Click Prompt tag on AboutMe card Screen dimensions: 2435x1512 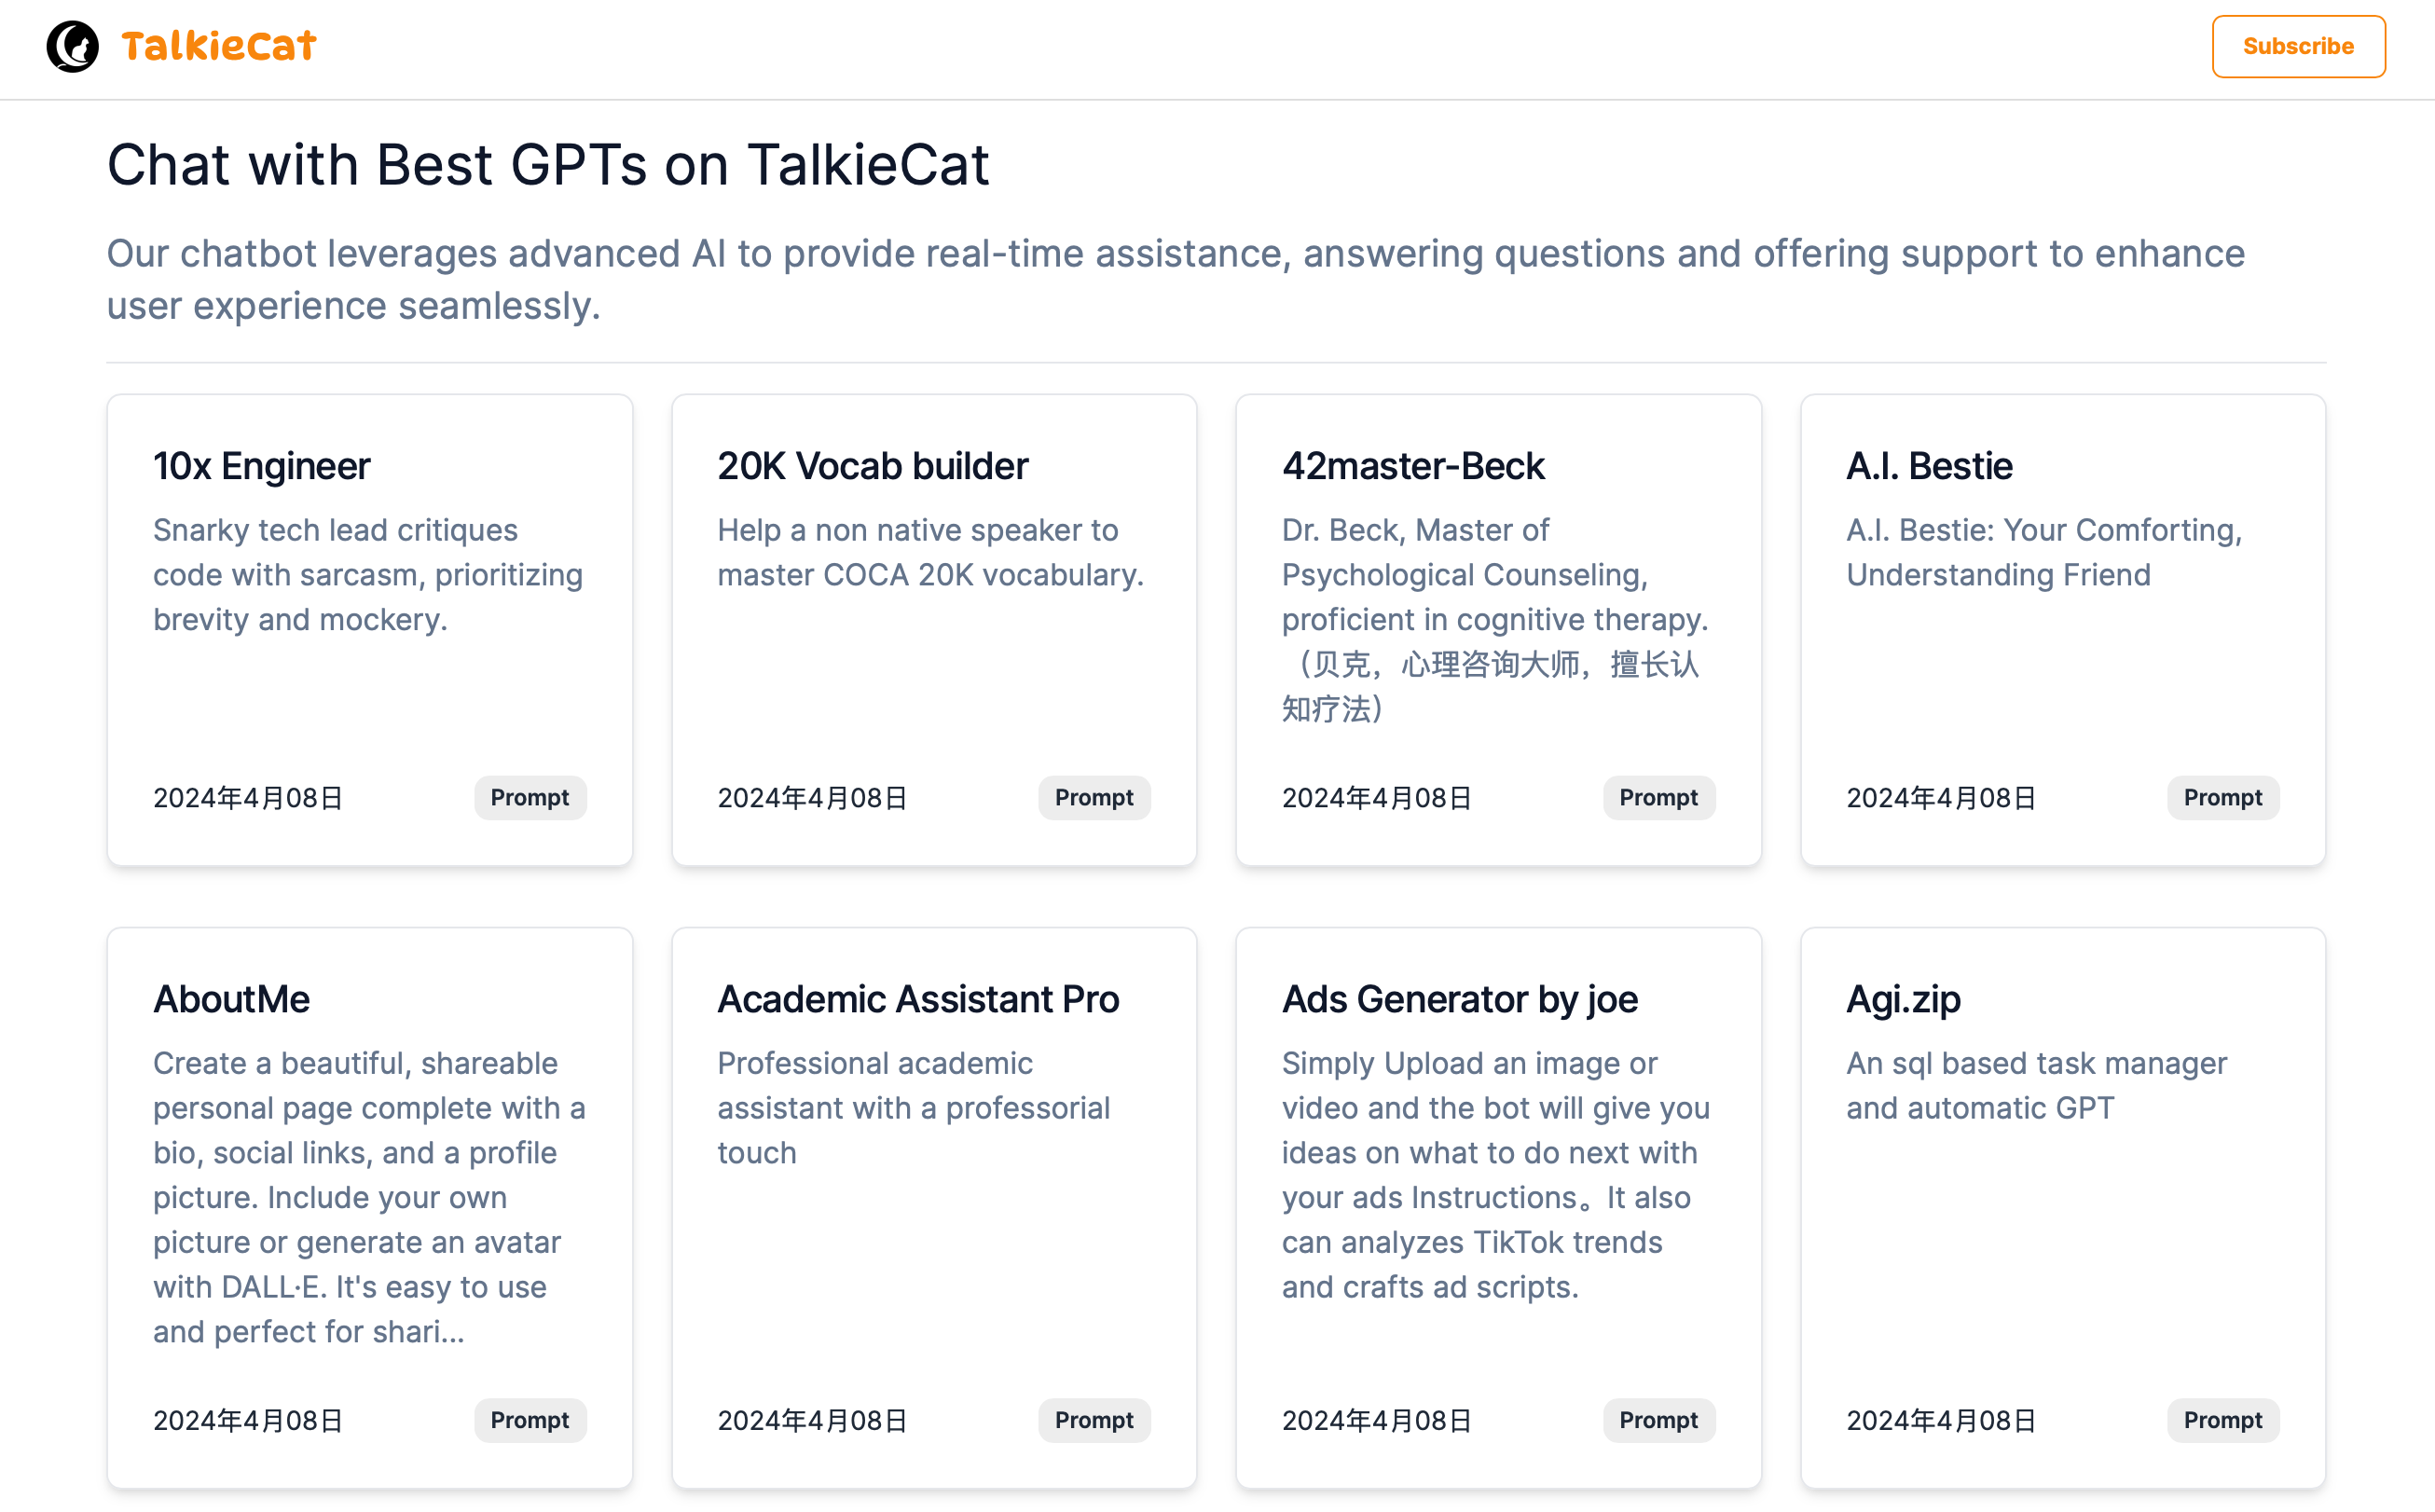point(529,1420)
